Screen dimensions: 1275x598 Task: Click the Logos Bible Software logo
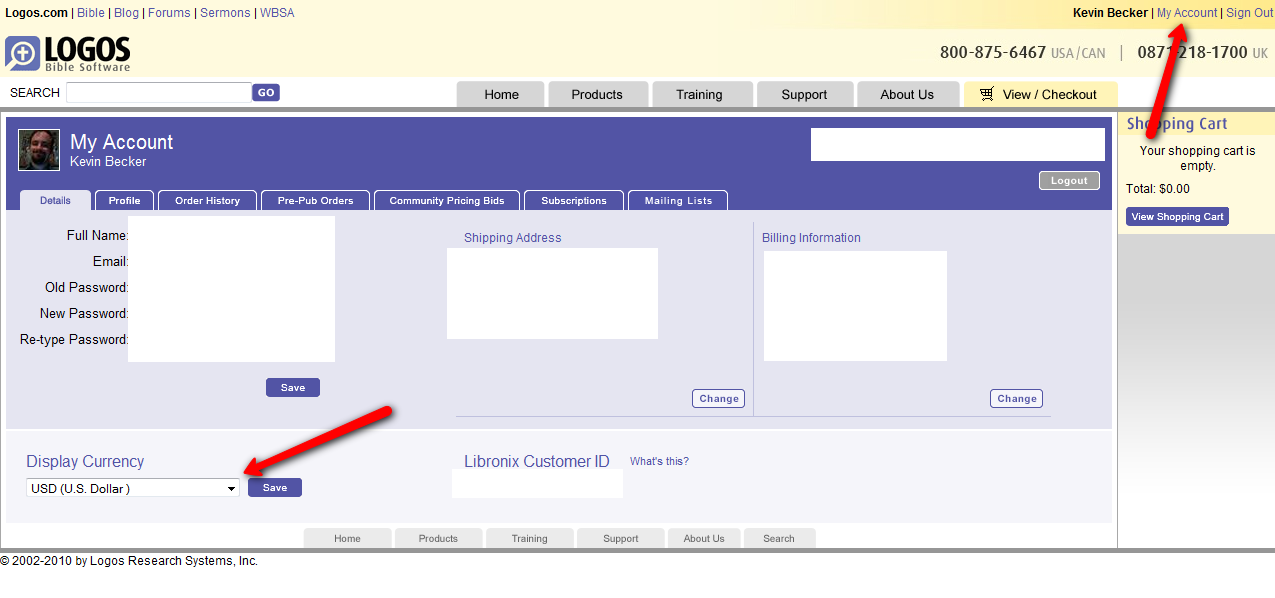(68, 53)
